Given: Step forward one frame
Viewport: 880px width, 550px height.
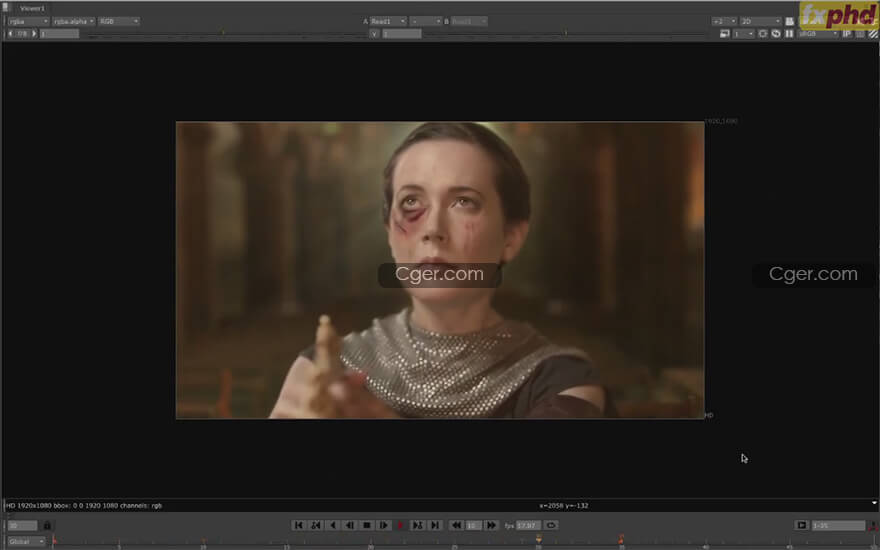Looking at the screenshot, I should tap(384, 525).
